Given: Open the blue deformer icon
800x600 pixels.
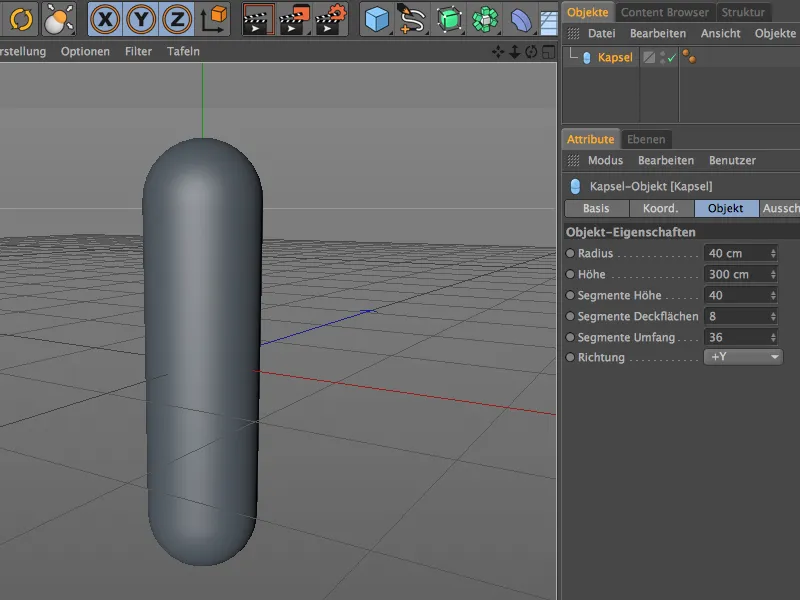Looking at the screenshot, I should pyautogui.click(x=520, y=19).
